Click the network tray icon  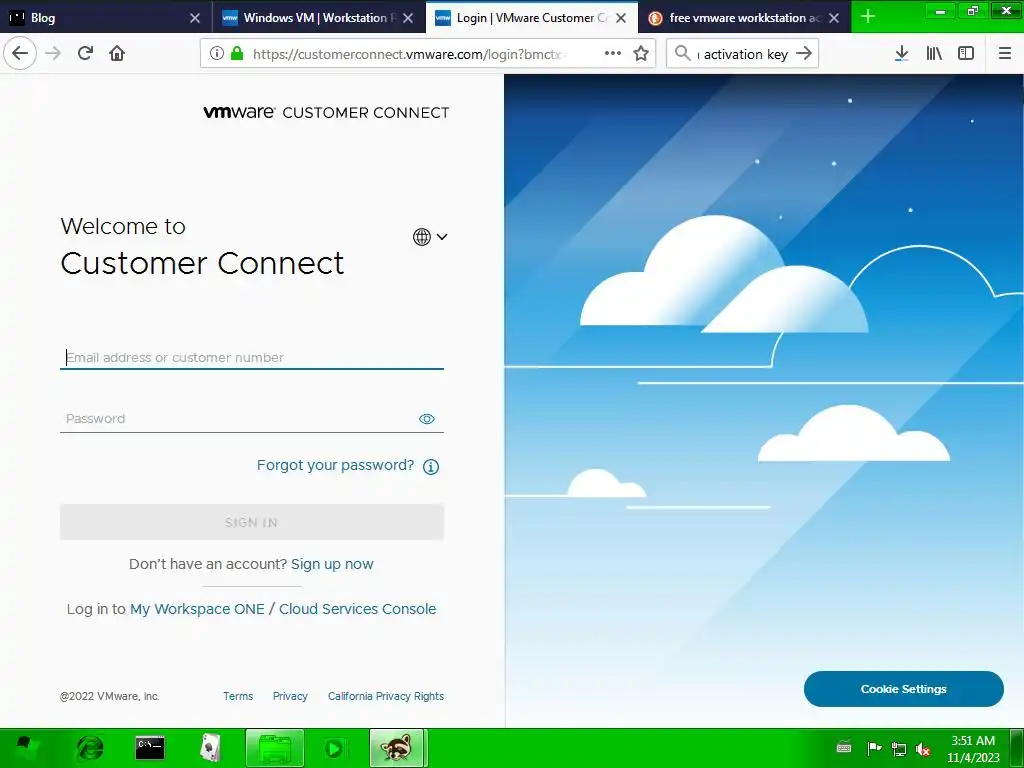pyautogui.click(x=899, y=749)
